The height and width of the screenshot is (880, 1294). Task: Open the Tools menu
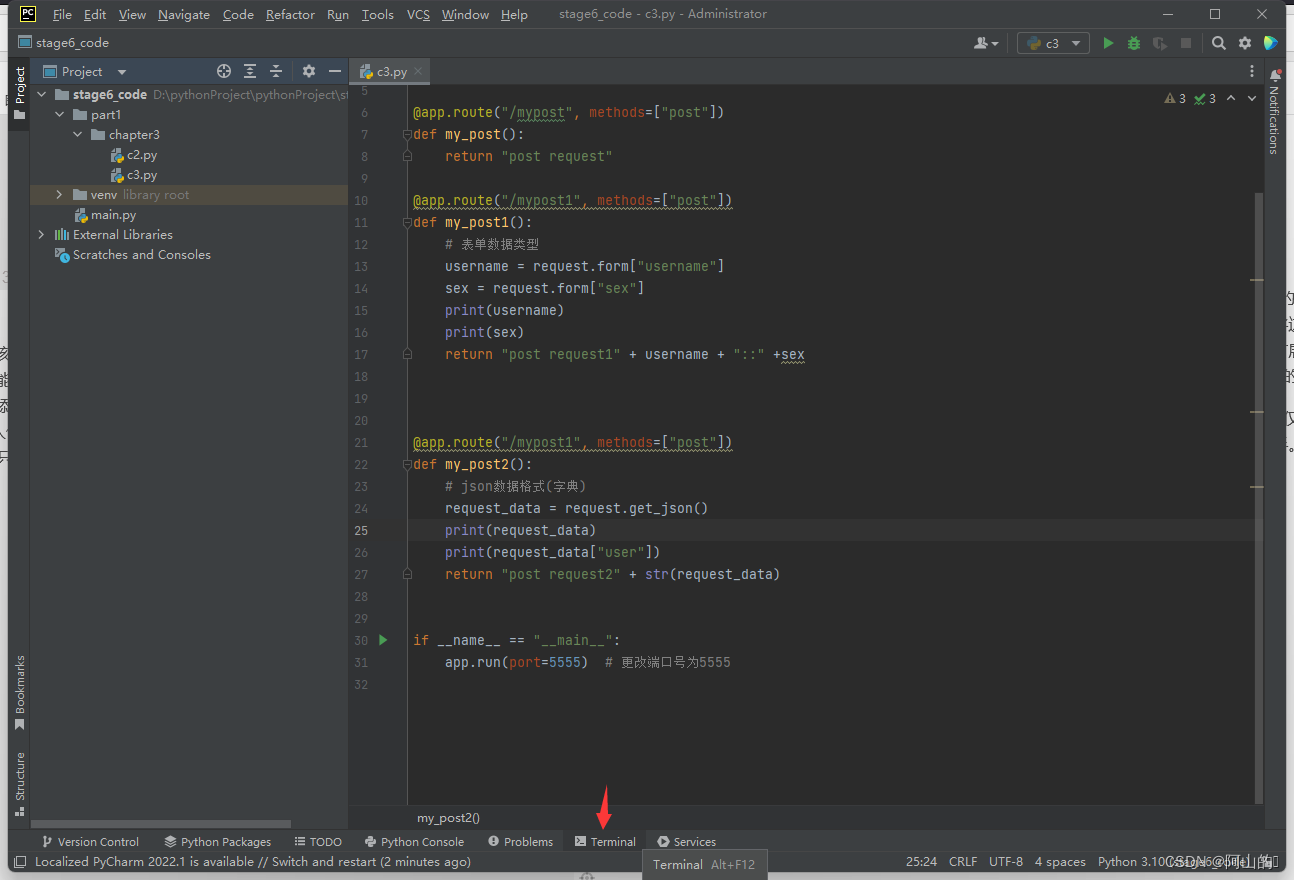[x=378, y=15]
